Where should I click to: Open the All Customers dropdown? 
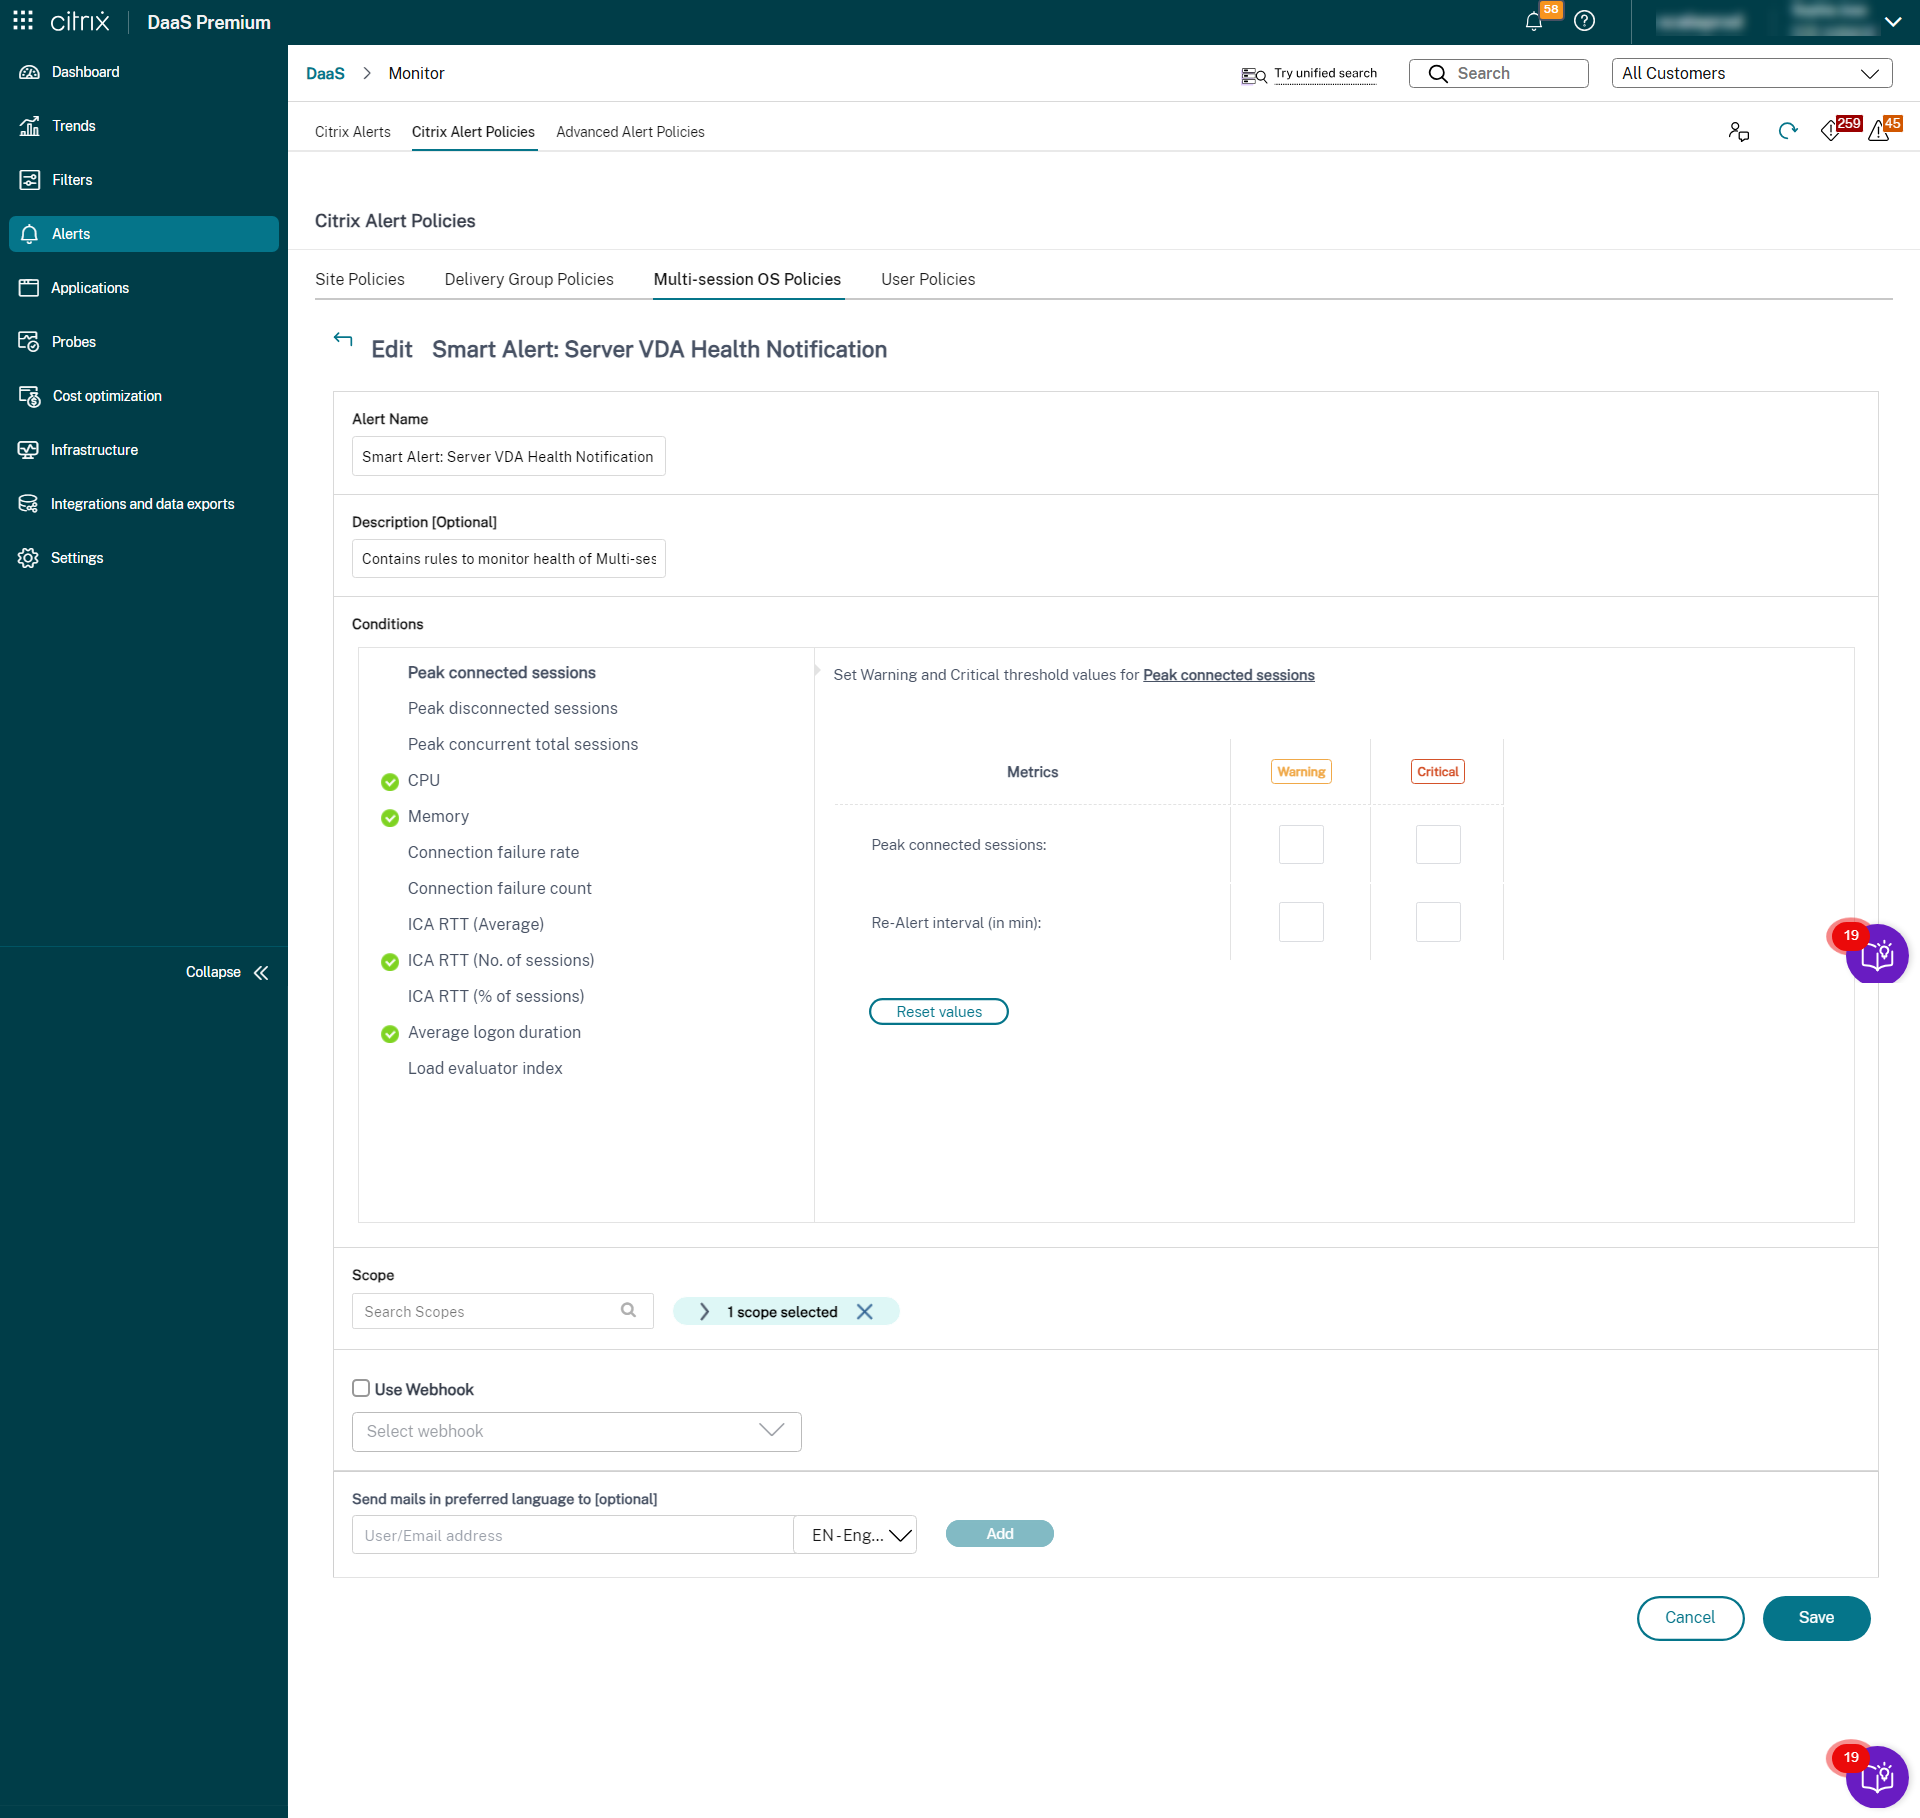pos(1751,73)
